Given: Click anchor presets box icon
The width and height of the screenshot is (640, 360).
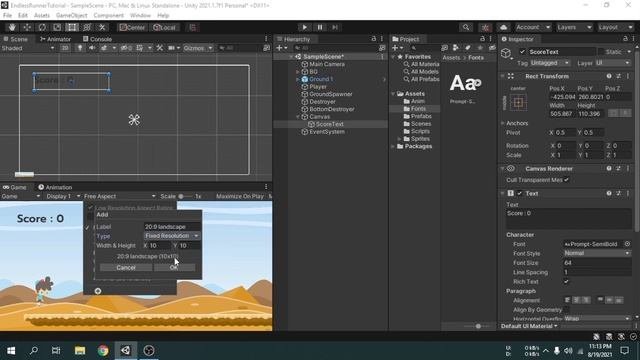Looking at the screenshot, I should click(518, 102).
